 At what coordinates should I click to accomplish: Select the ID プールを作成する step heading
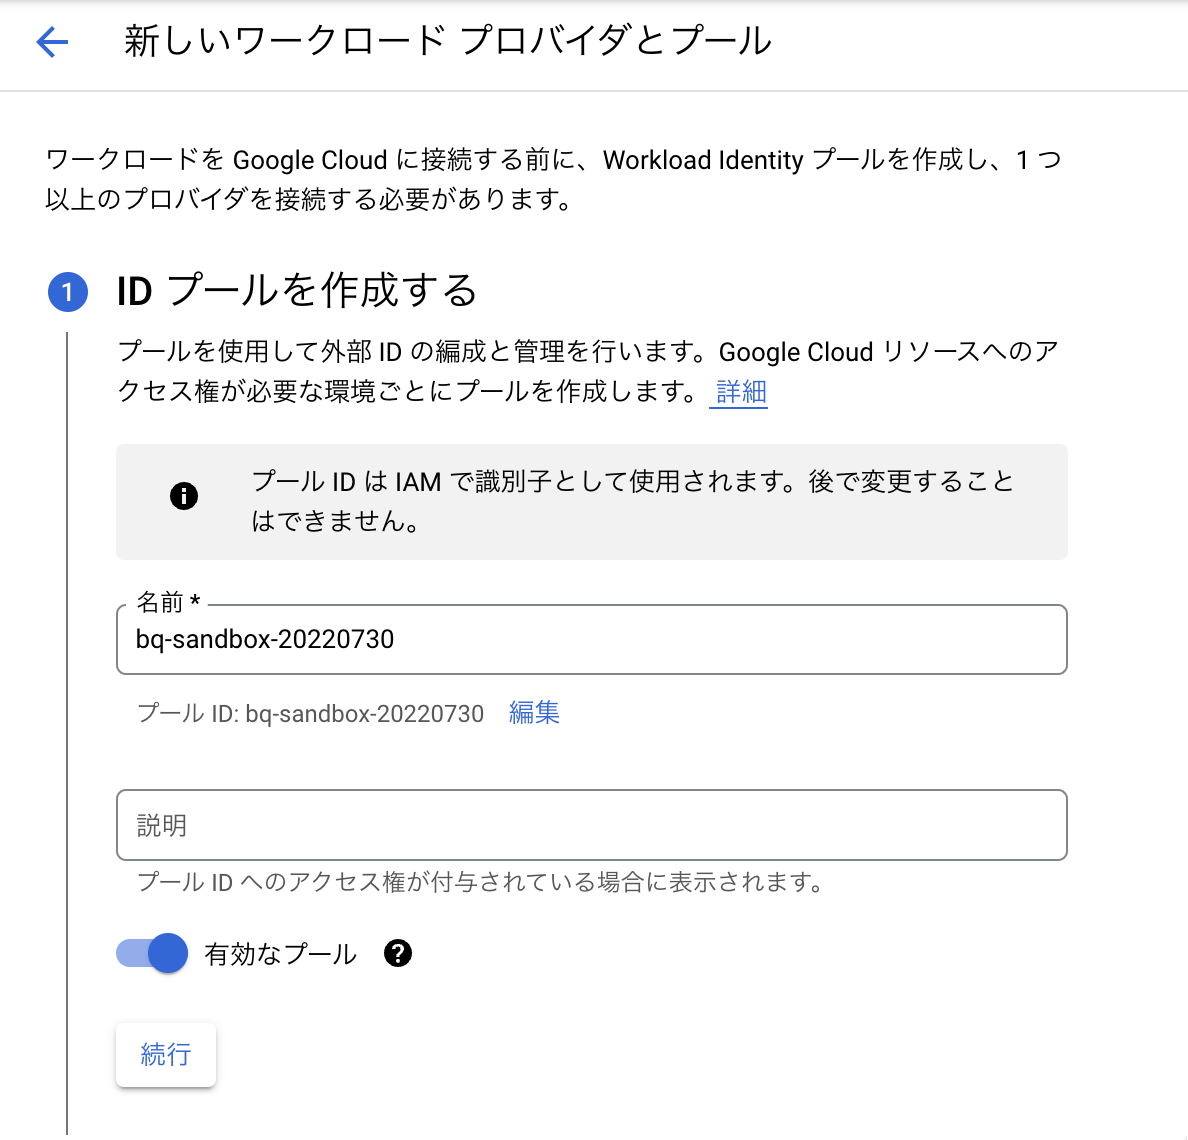[x=297, y=291]
